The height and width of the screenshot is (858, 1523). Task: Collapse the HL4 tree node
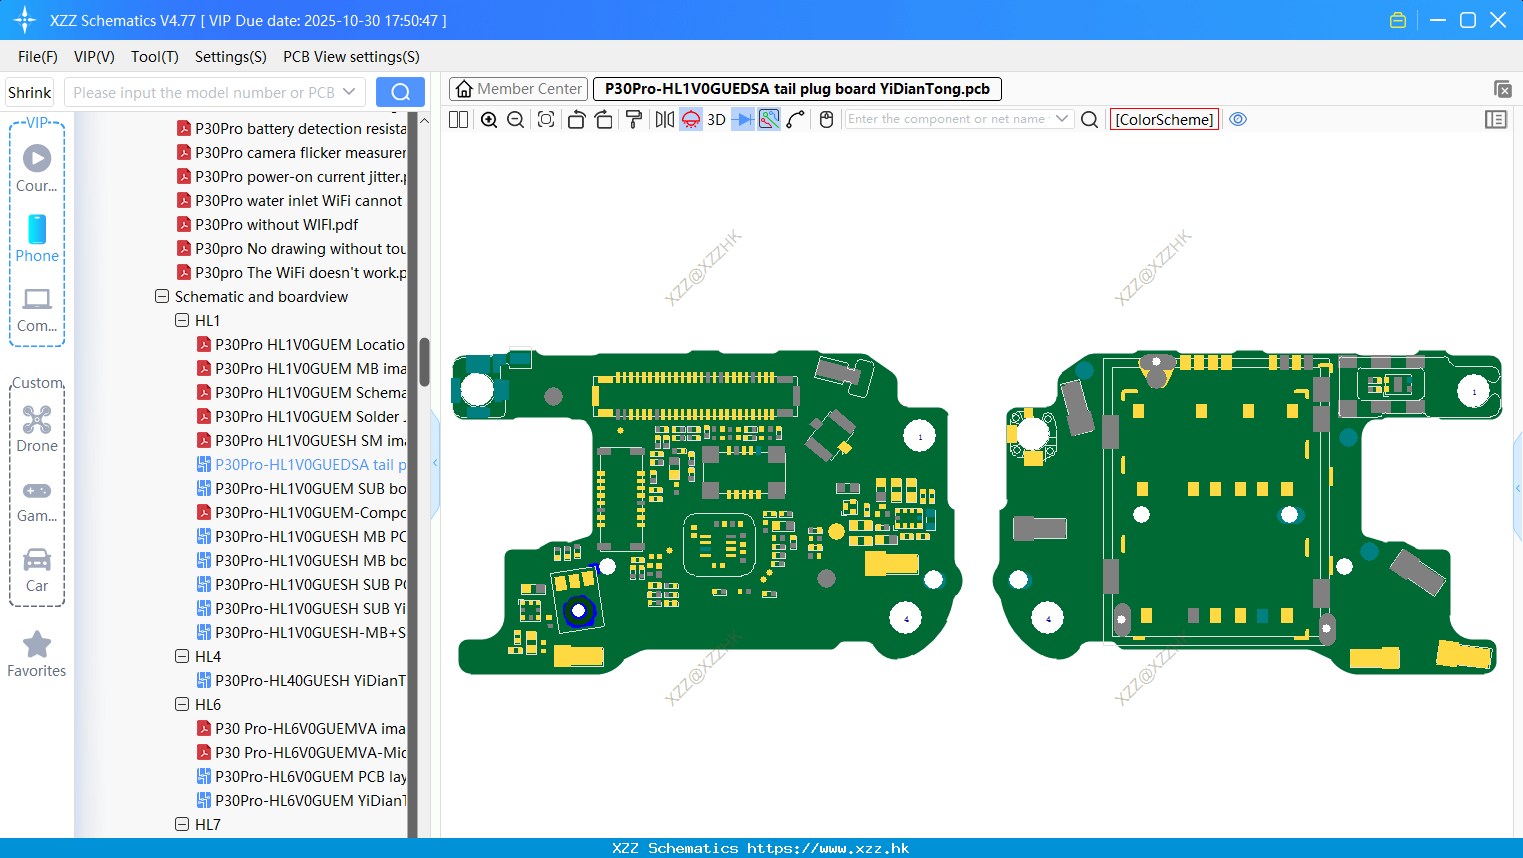tap(182, 657)
